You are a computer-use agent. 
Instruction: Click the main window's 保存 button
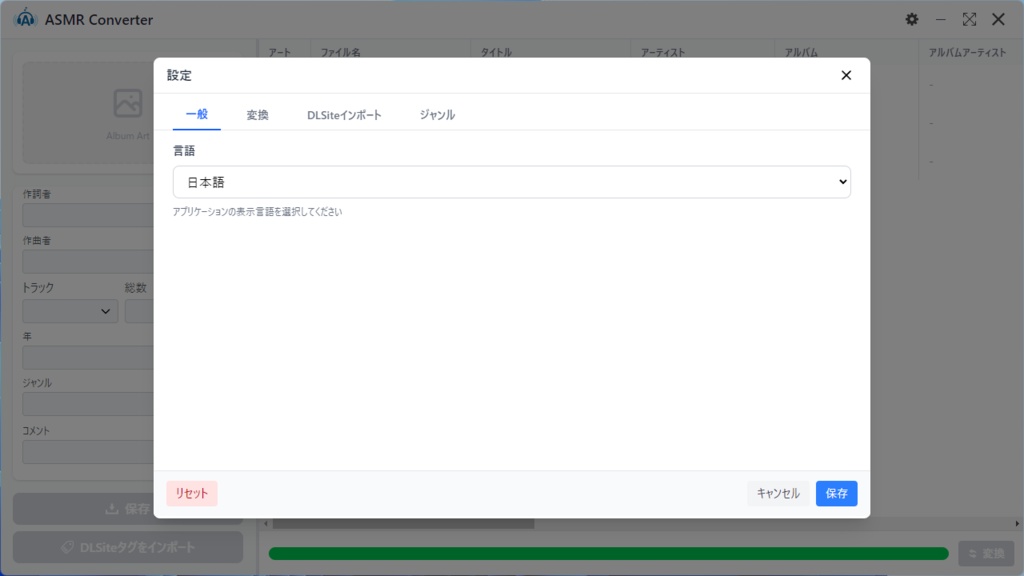84,509
